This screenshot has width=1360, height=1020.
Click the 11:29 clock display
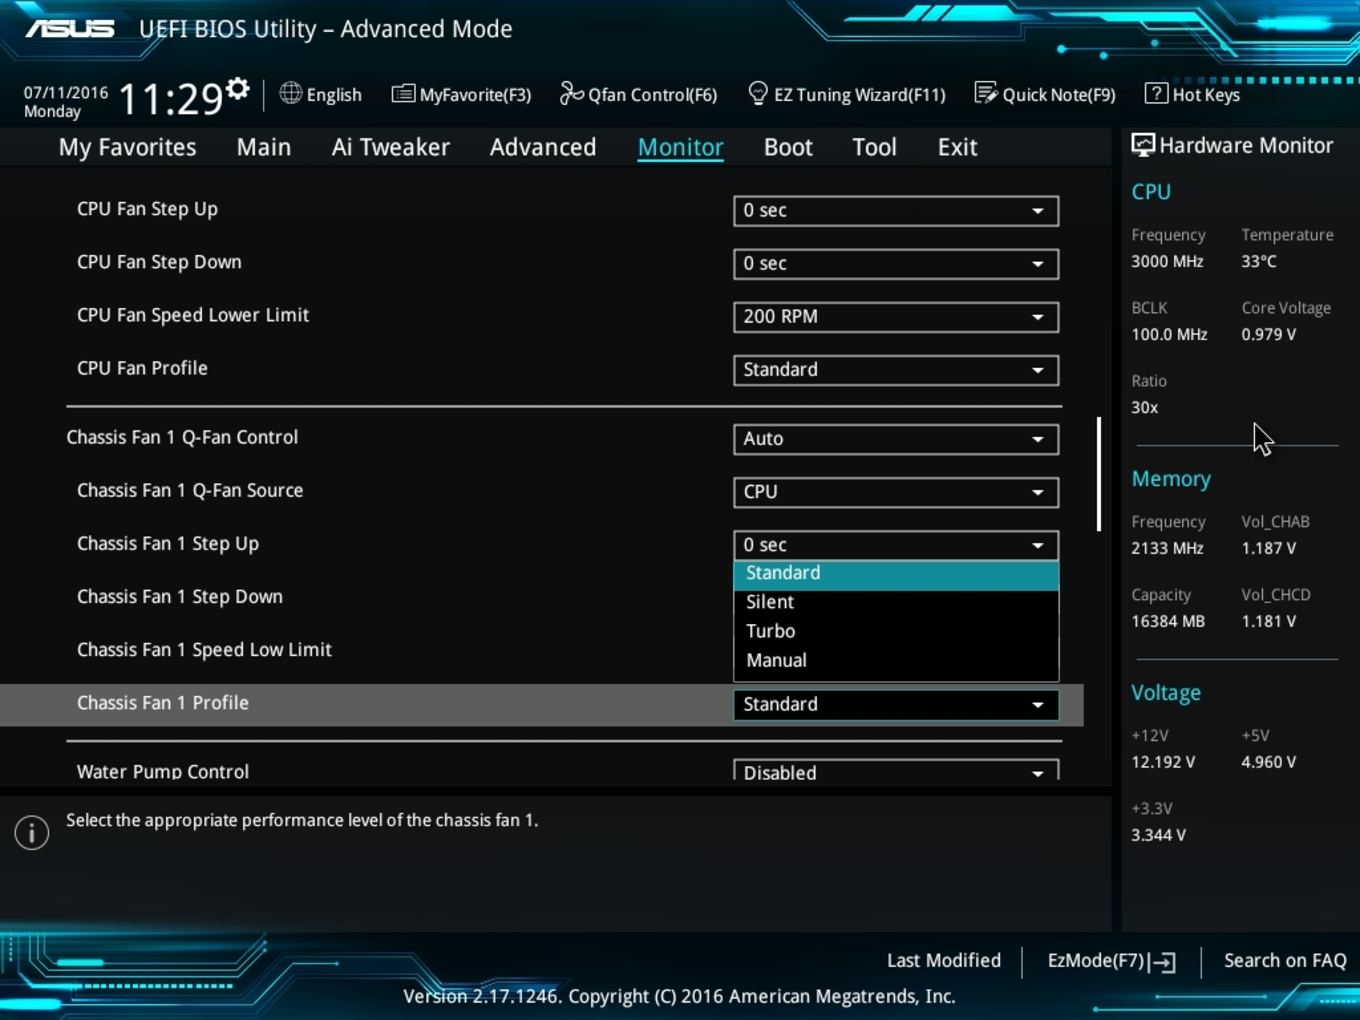click(x=171, y=100)
